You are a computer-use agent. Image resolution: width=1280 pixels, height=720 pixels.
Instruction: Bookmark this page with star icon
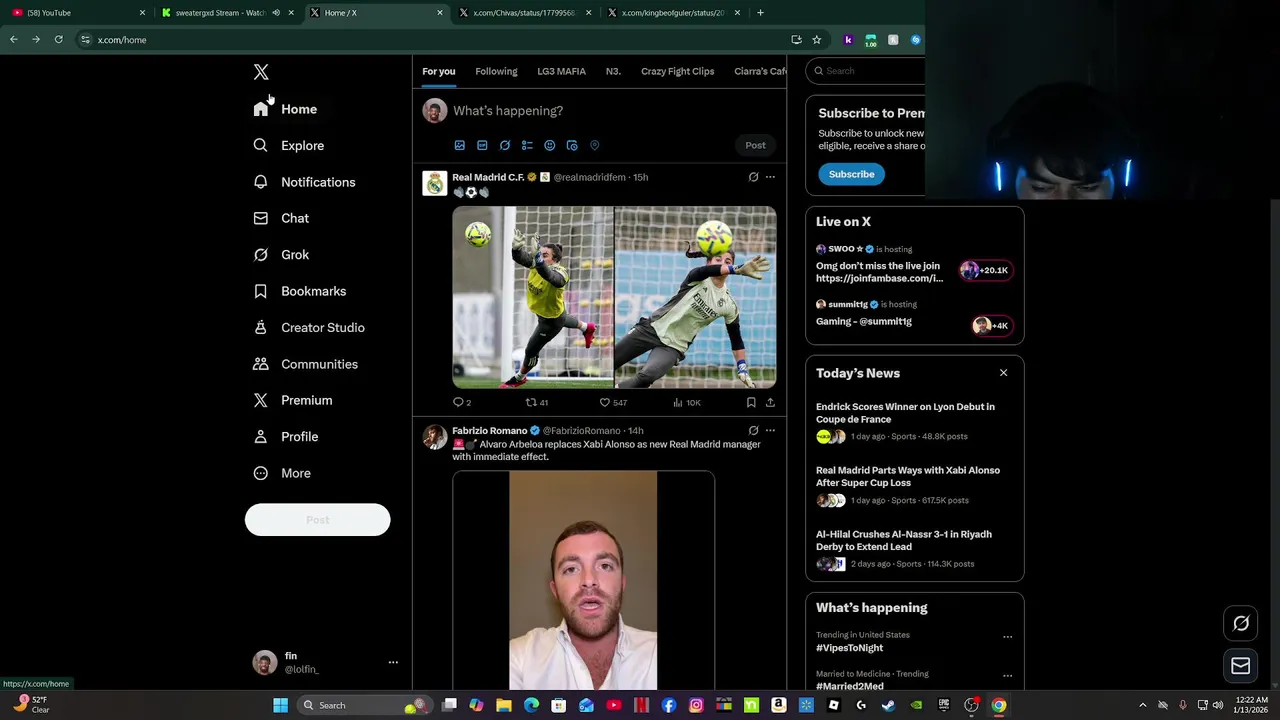816,40
